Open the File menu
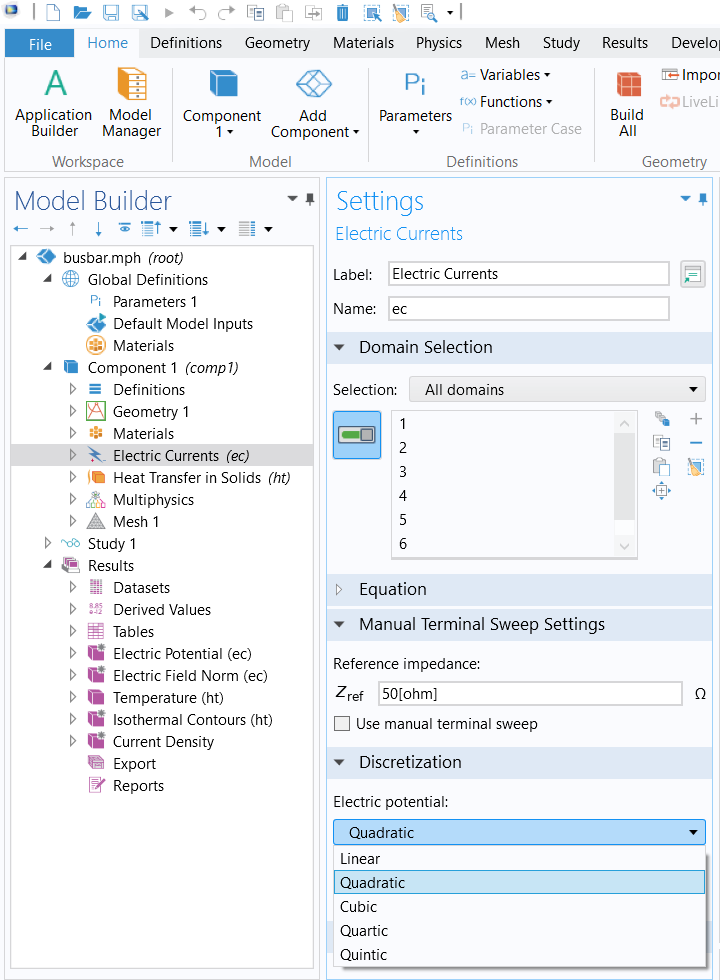 click(x=40, y=44)
